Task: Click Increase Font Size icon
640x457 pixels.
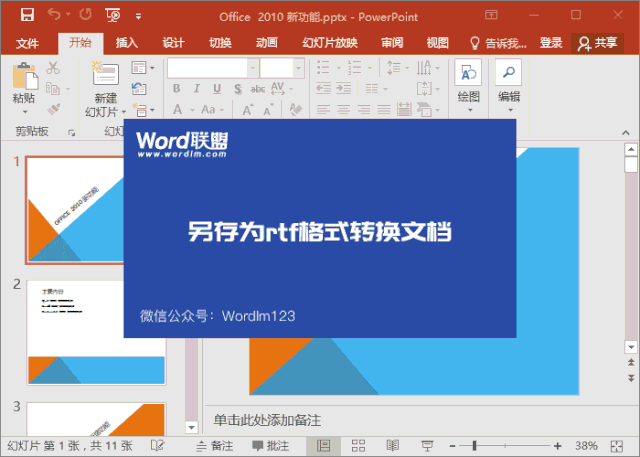Action: 247,110
